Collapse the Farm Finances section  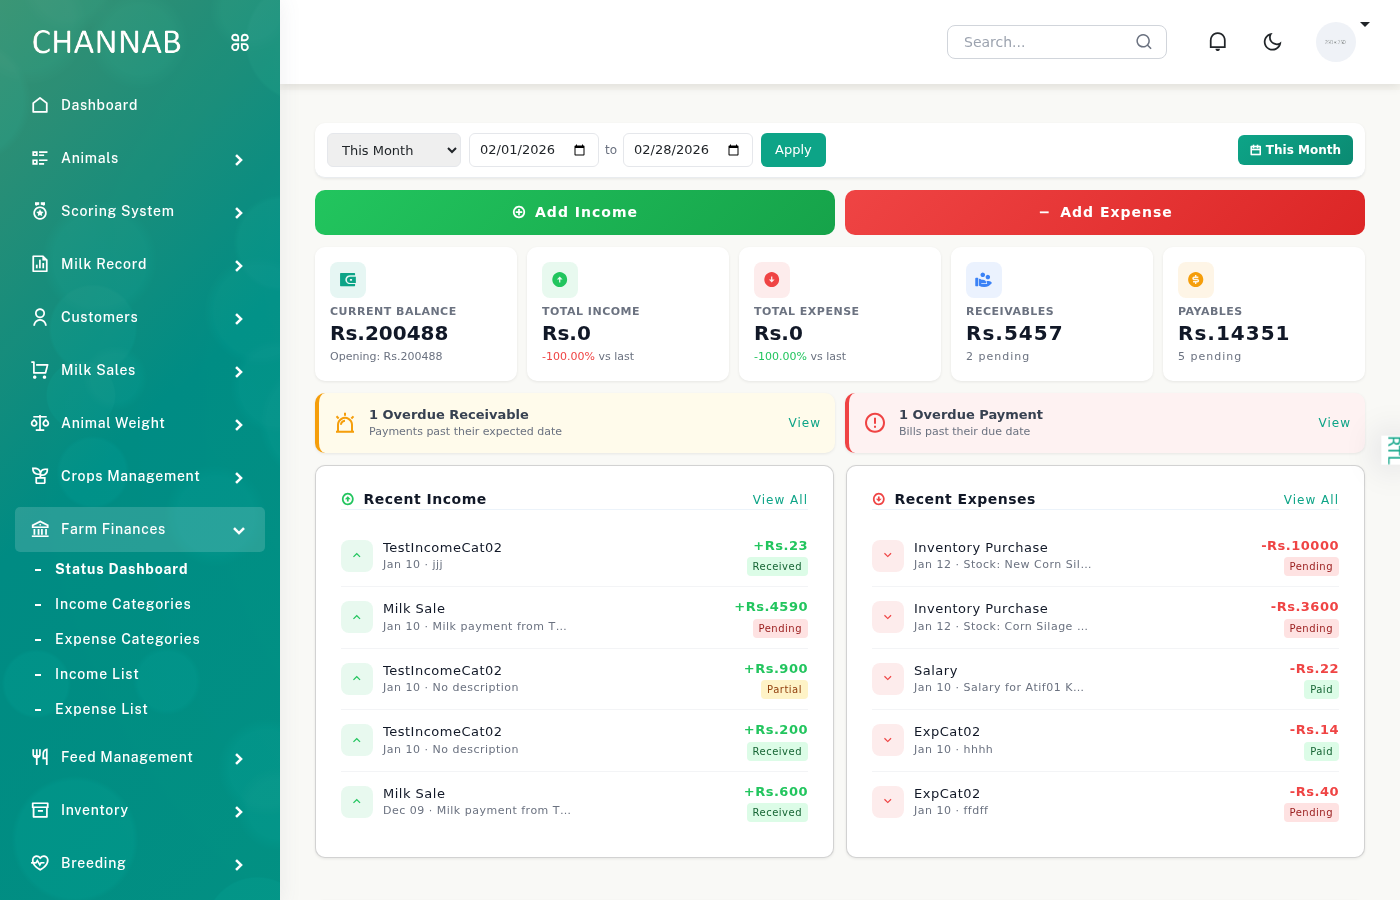[239, 529]
